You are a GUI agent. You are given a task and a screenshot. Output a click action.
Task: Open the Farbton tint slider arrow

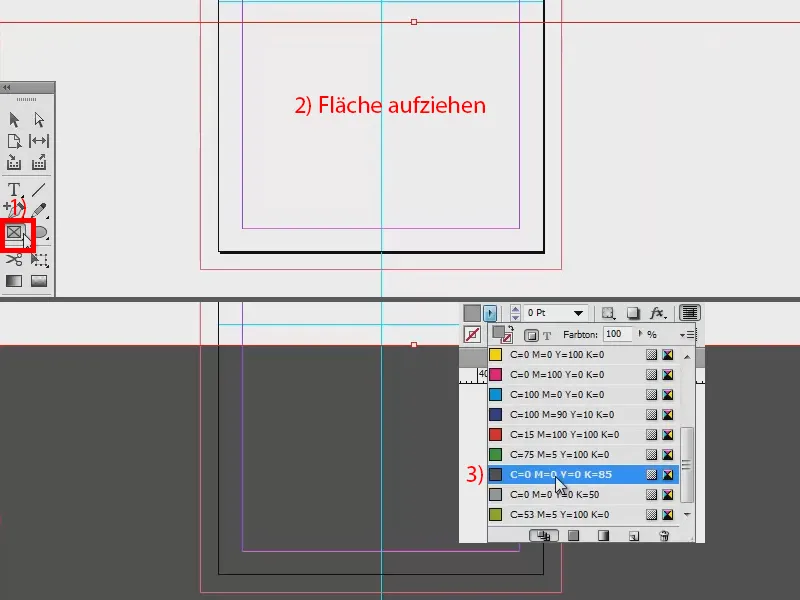pos(640,334)
